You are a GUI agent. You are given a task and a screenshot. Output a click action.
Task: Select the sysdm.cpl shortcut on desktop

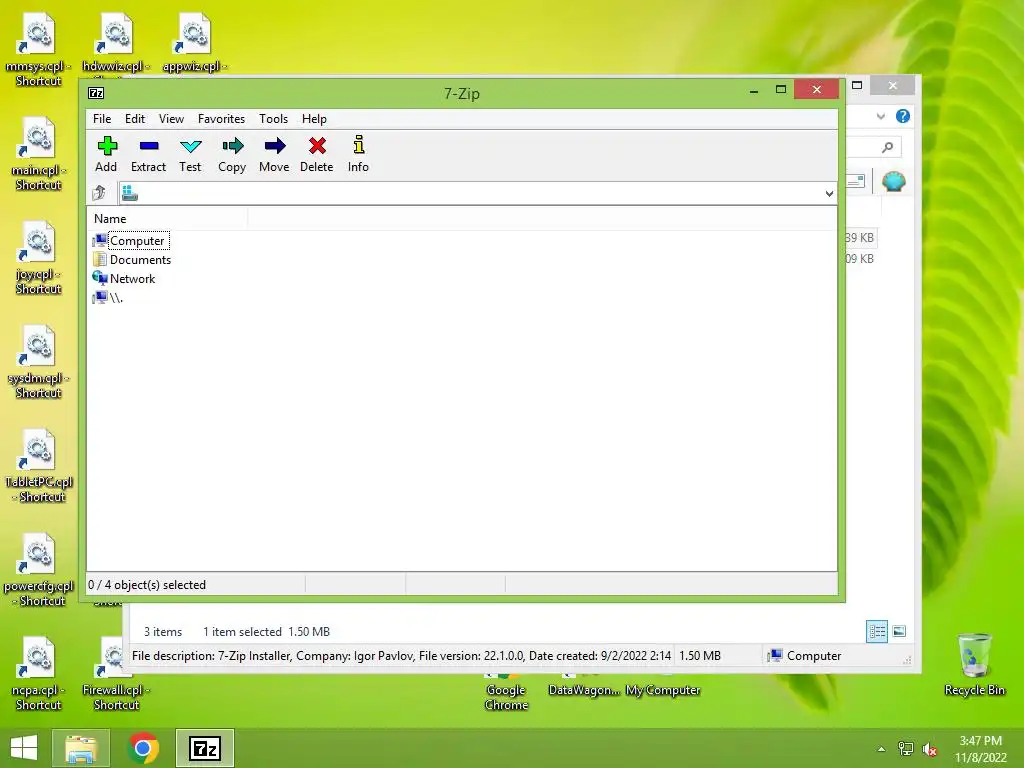point(38,362)
